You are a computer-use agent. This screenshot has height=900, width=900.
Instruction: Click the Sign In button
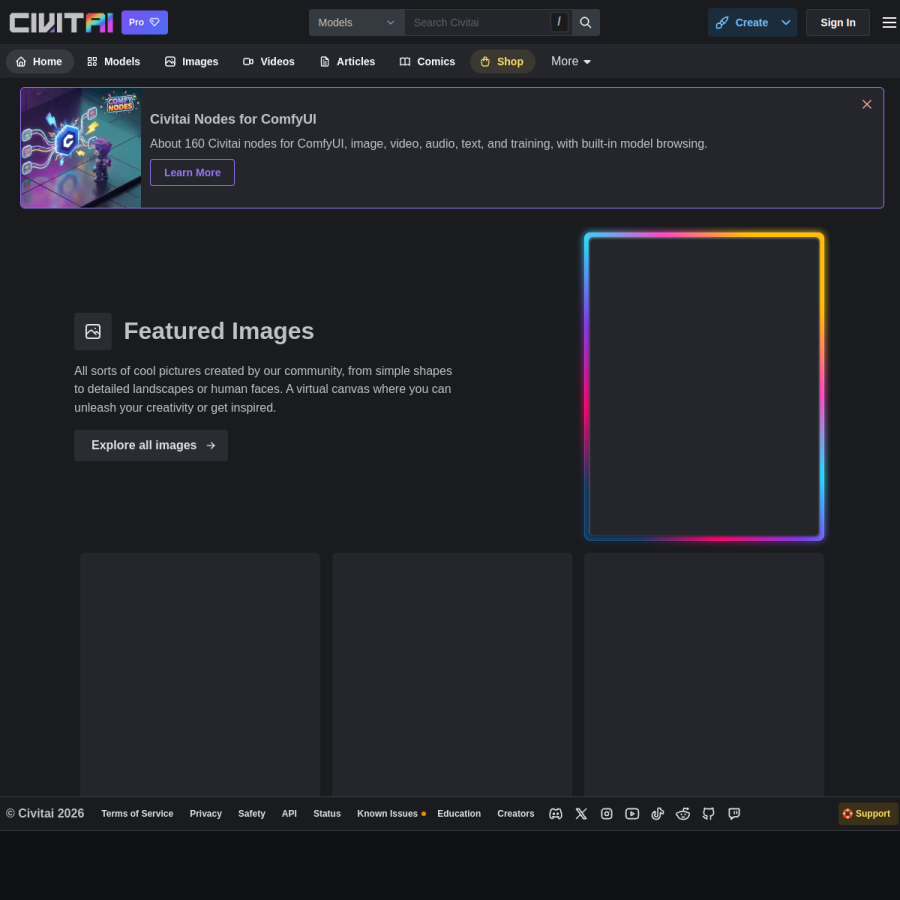837,22
